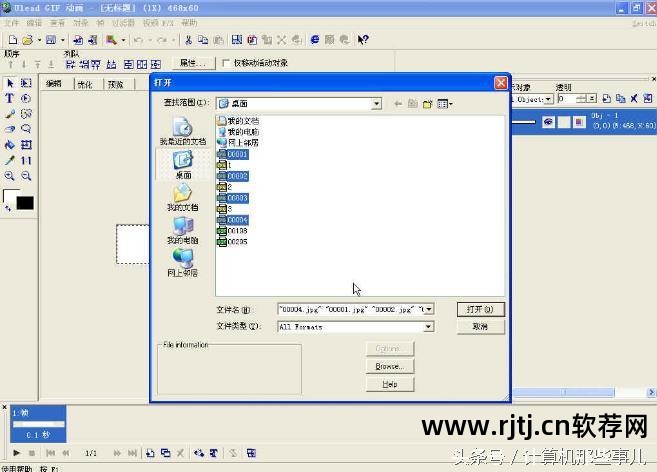Select the frame 1 thumbnail
The height and width of the screenshot is (472, 657).
38,424
